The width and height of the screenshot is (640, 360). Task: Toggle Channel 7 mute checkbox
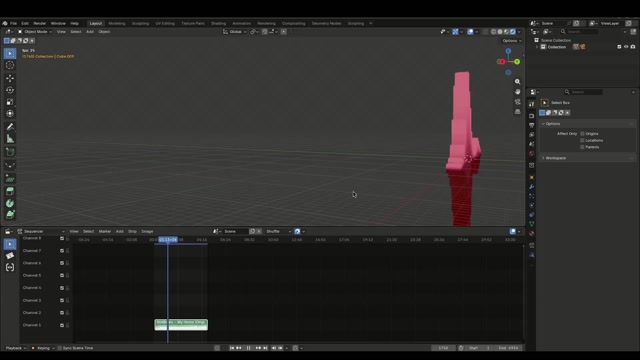pos(62,251)
